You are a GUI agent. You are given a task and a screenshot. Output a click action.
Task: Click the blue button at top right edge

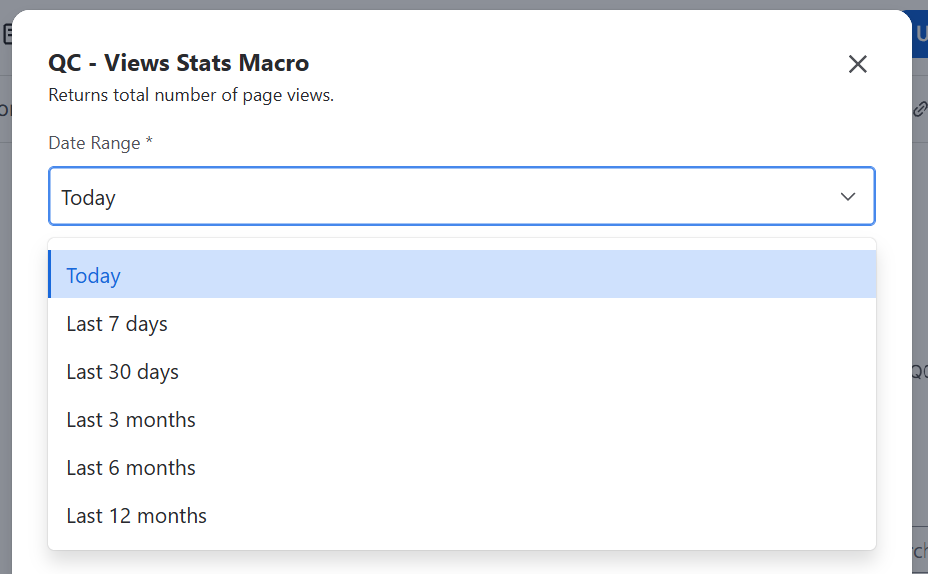(x=920, y=34)
